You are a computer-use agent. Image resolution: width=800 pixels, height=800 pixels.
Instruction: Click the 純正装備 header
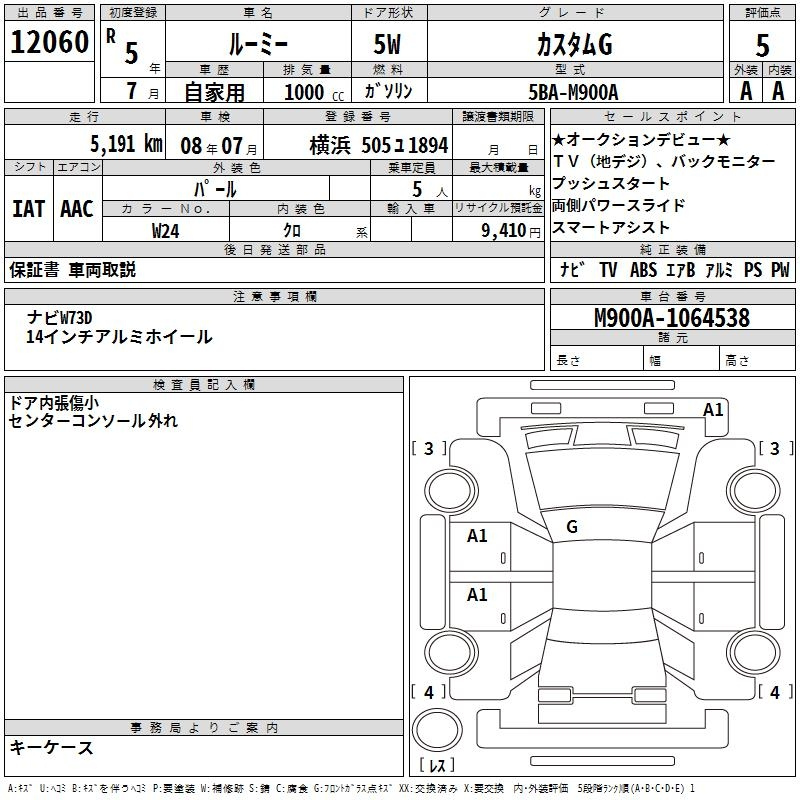[x=672, y=249]
